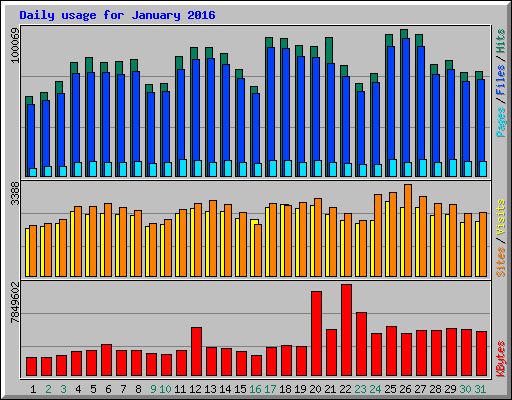Click day 26 on the date axis
Viewport: 512px width, 400px height.
[x=405, y=389]
